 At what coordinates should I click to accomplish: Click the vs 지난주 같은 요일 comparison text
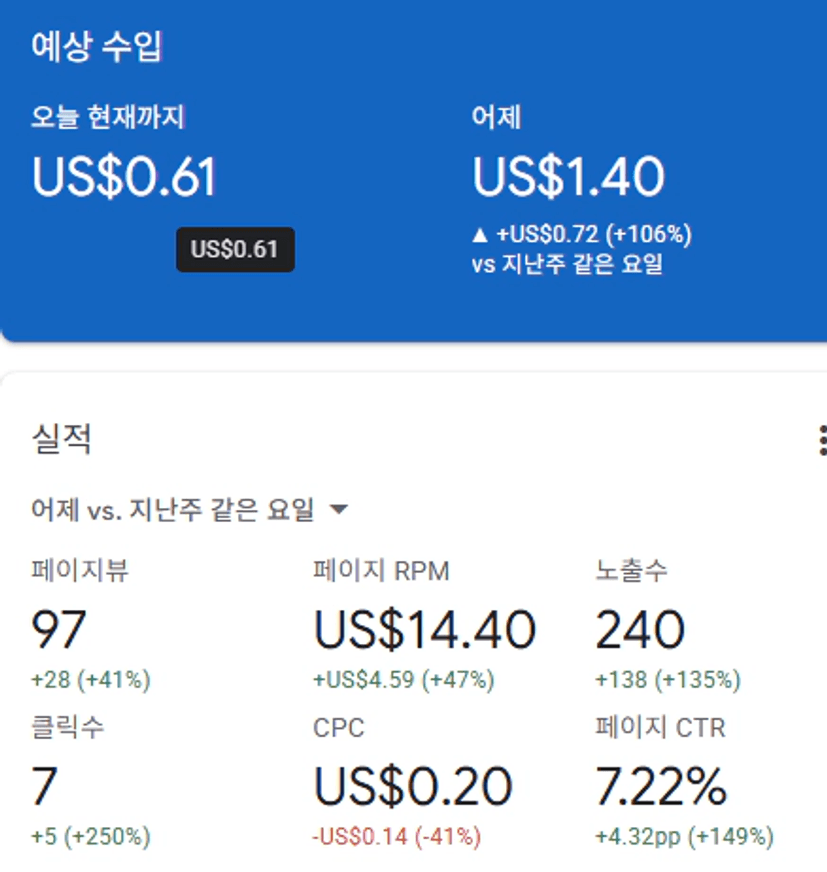click(x=567, y=265)
